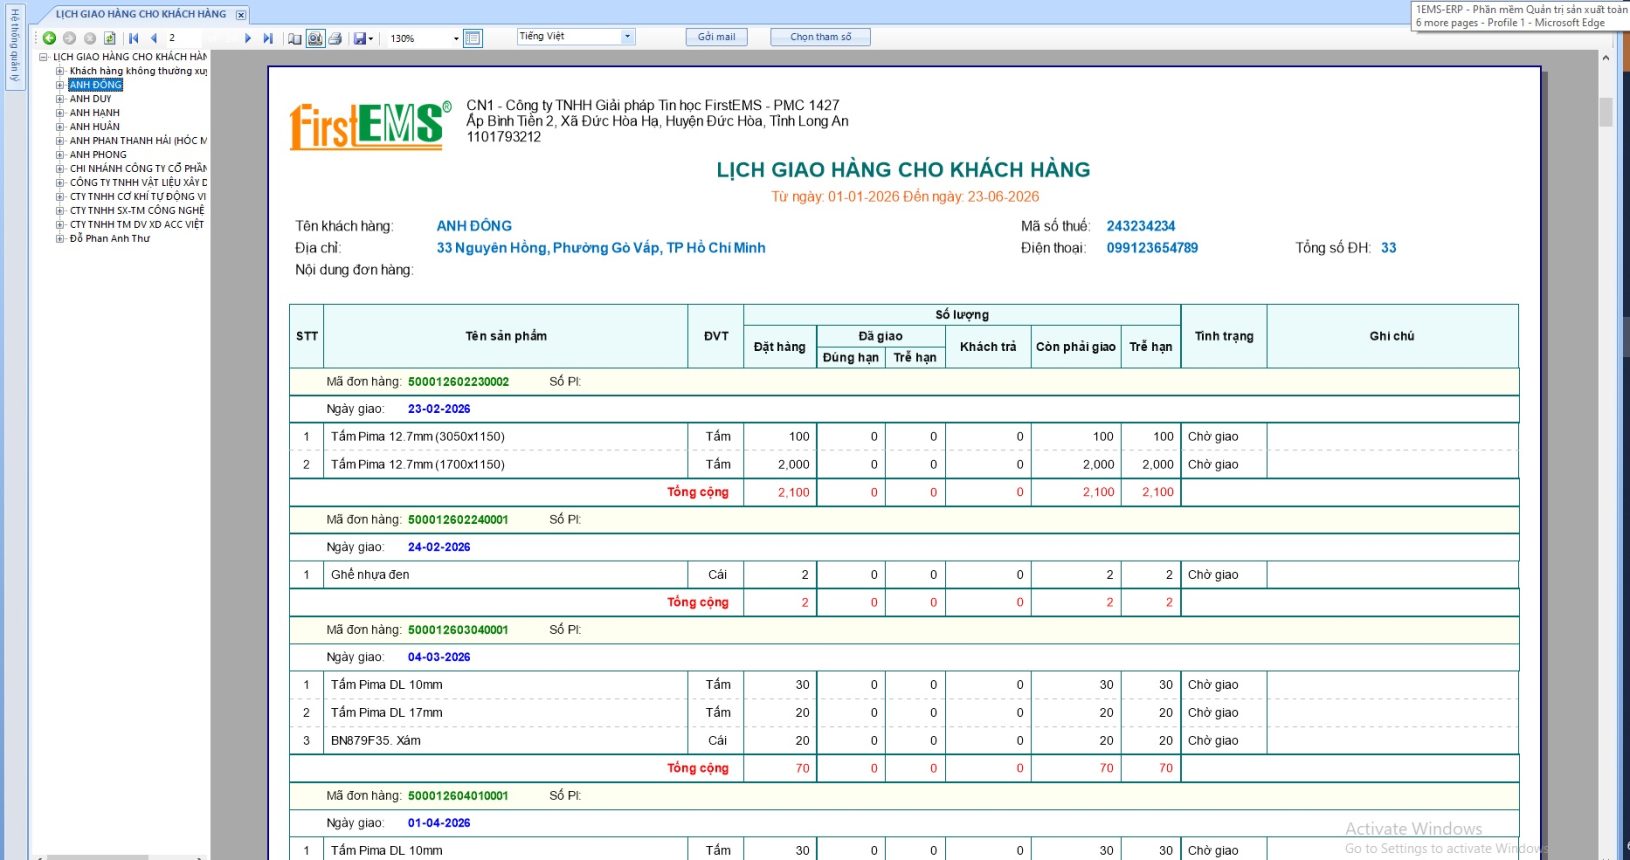Close the LỊCH GIAO HÀNG CHO KHÁCH HÀNG tab
Image resolution: width=1630 pixels, height=860 pixels.
[241, 15]
